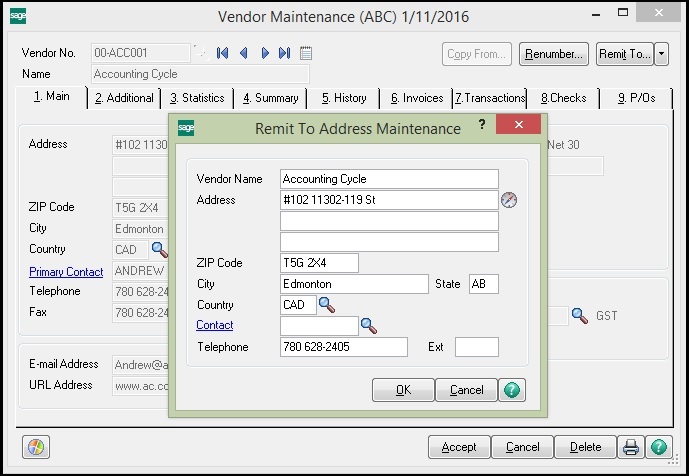Image resolution: width=689 pixels, height=476 pixels.
Task: Select the 6. Invoices tab
Action: pyautogui.click(x=417, y=98)
